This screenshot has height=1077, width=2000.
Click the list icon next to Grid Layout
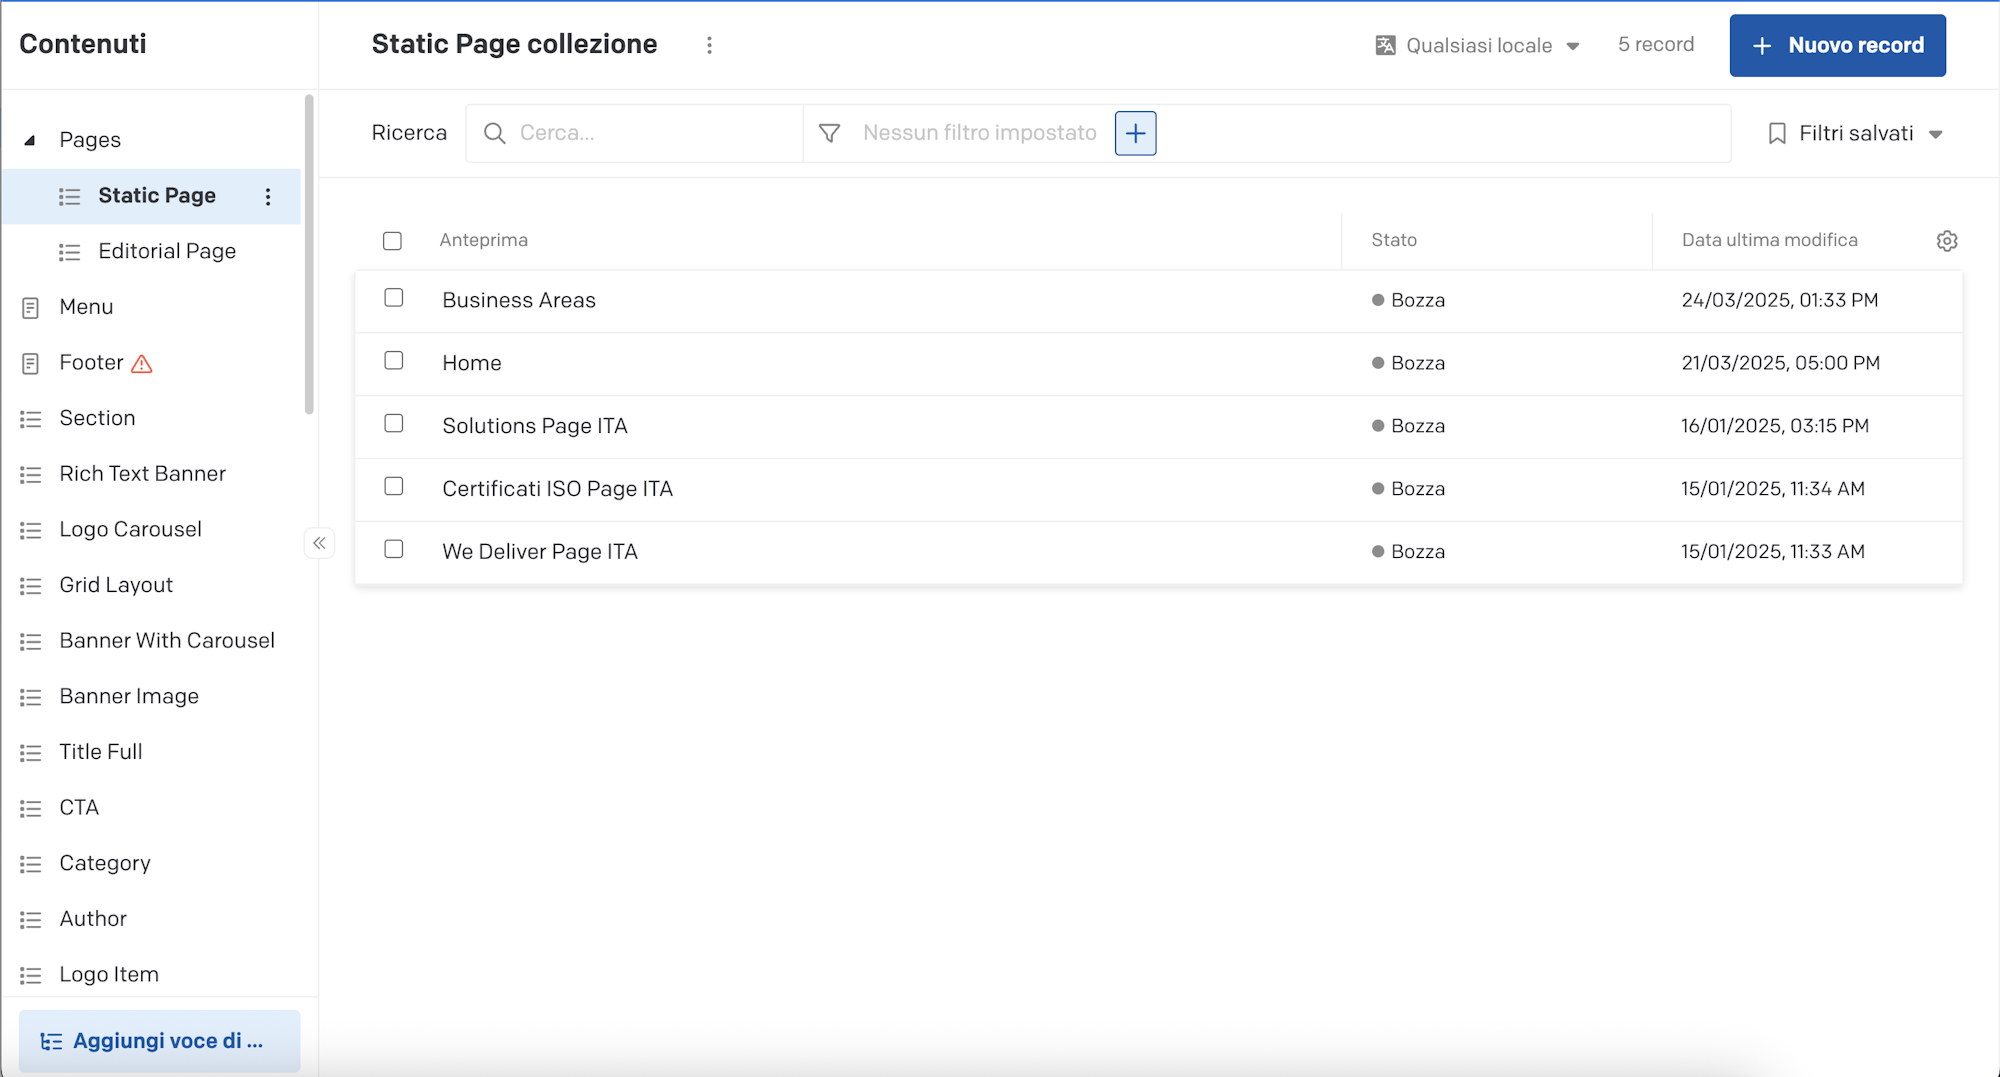(x=31, y=586)
